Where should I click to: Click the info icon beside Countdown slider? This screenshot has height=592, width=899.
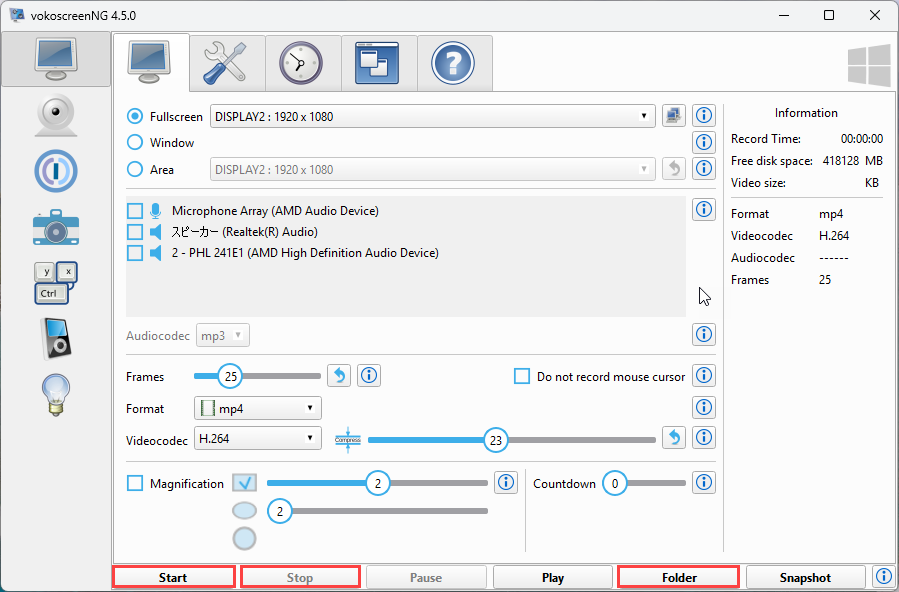tap(703, 483)
